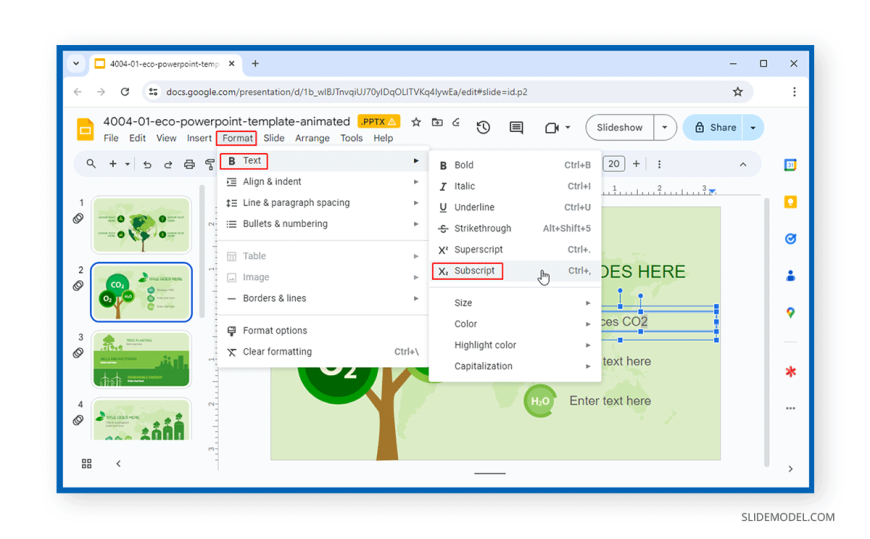Star the presentation document
The height and width of the screenshot is (539, 870).
tap(416, 122)
